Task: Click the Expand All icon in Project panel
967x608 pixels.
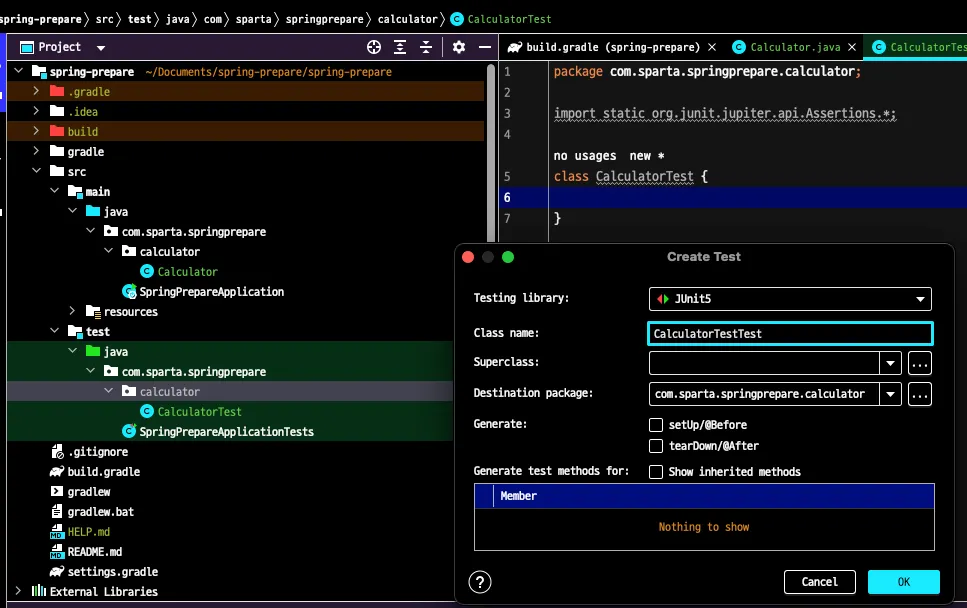Action: 400,47
